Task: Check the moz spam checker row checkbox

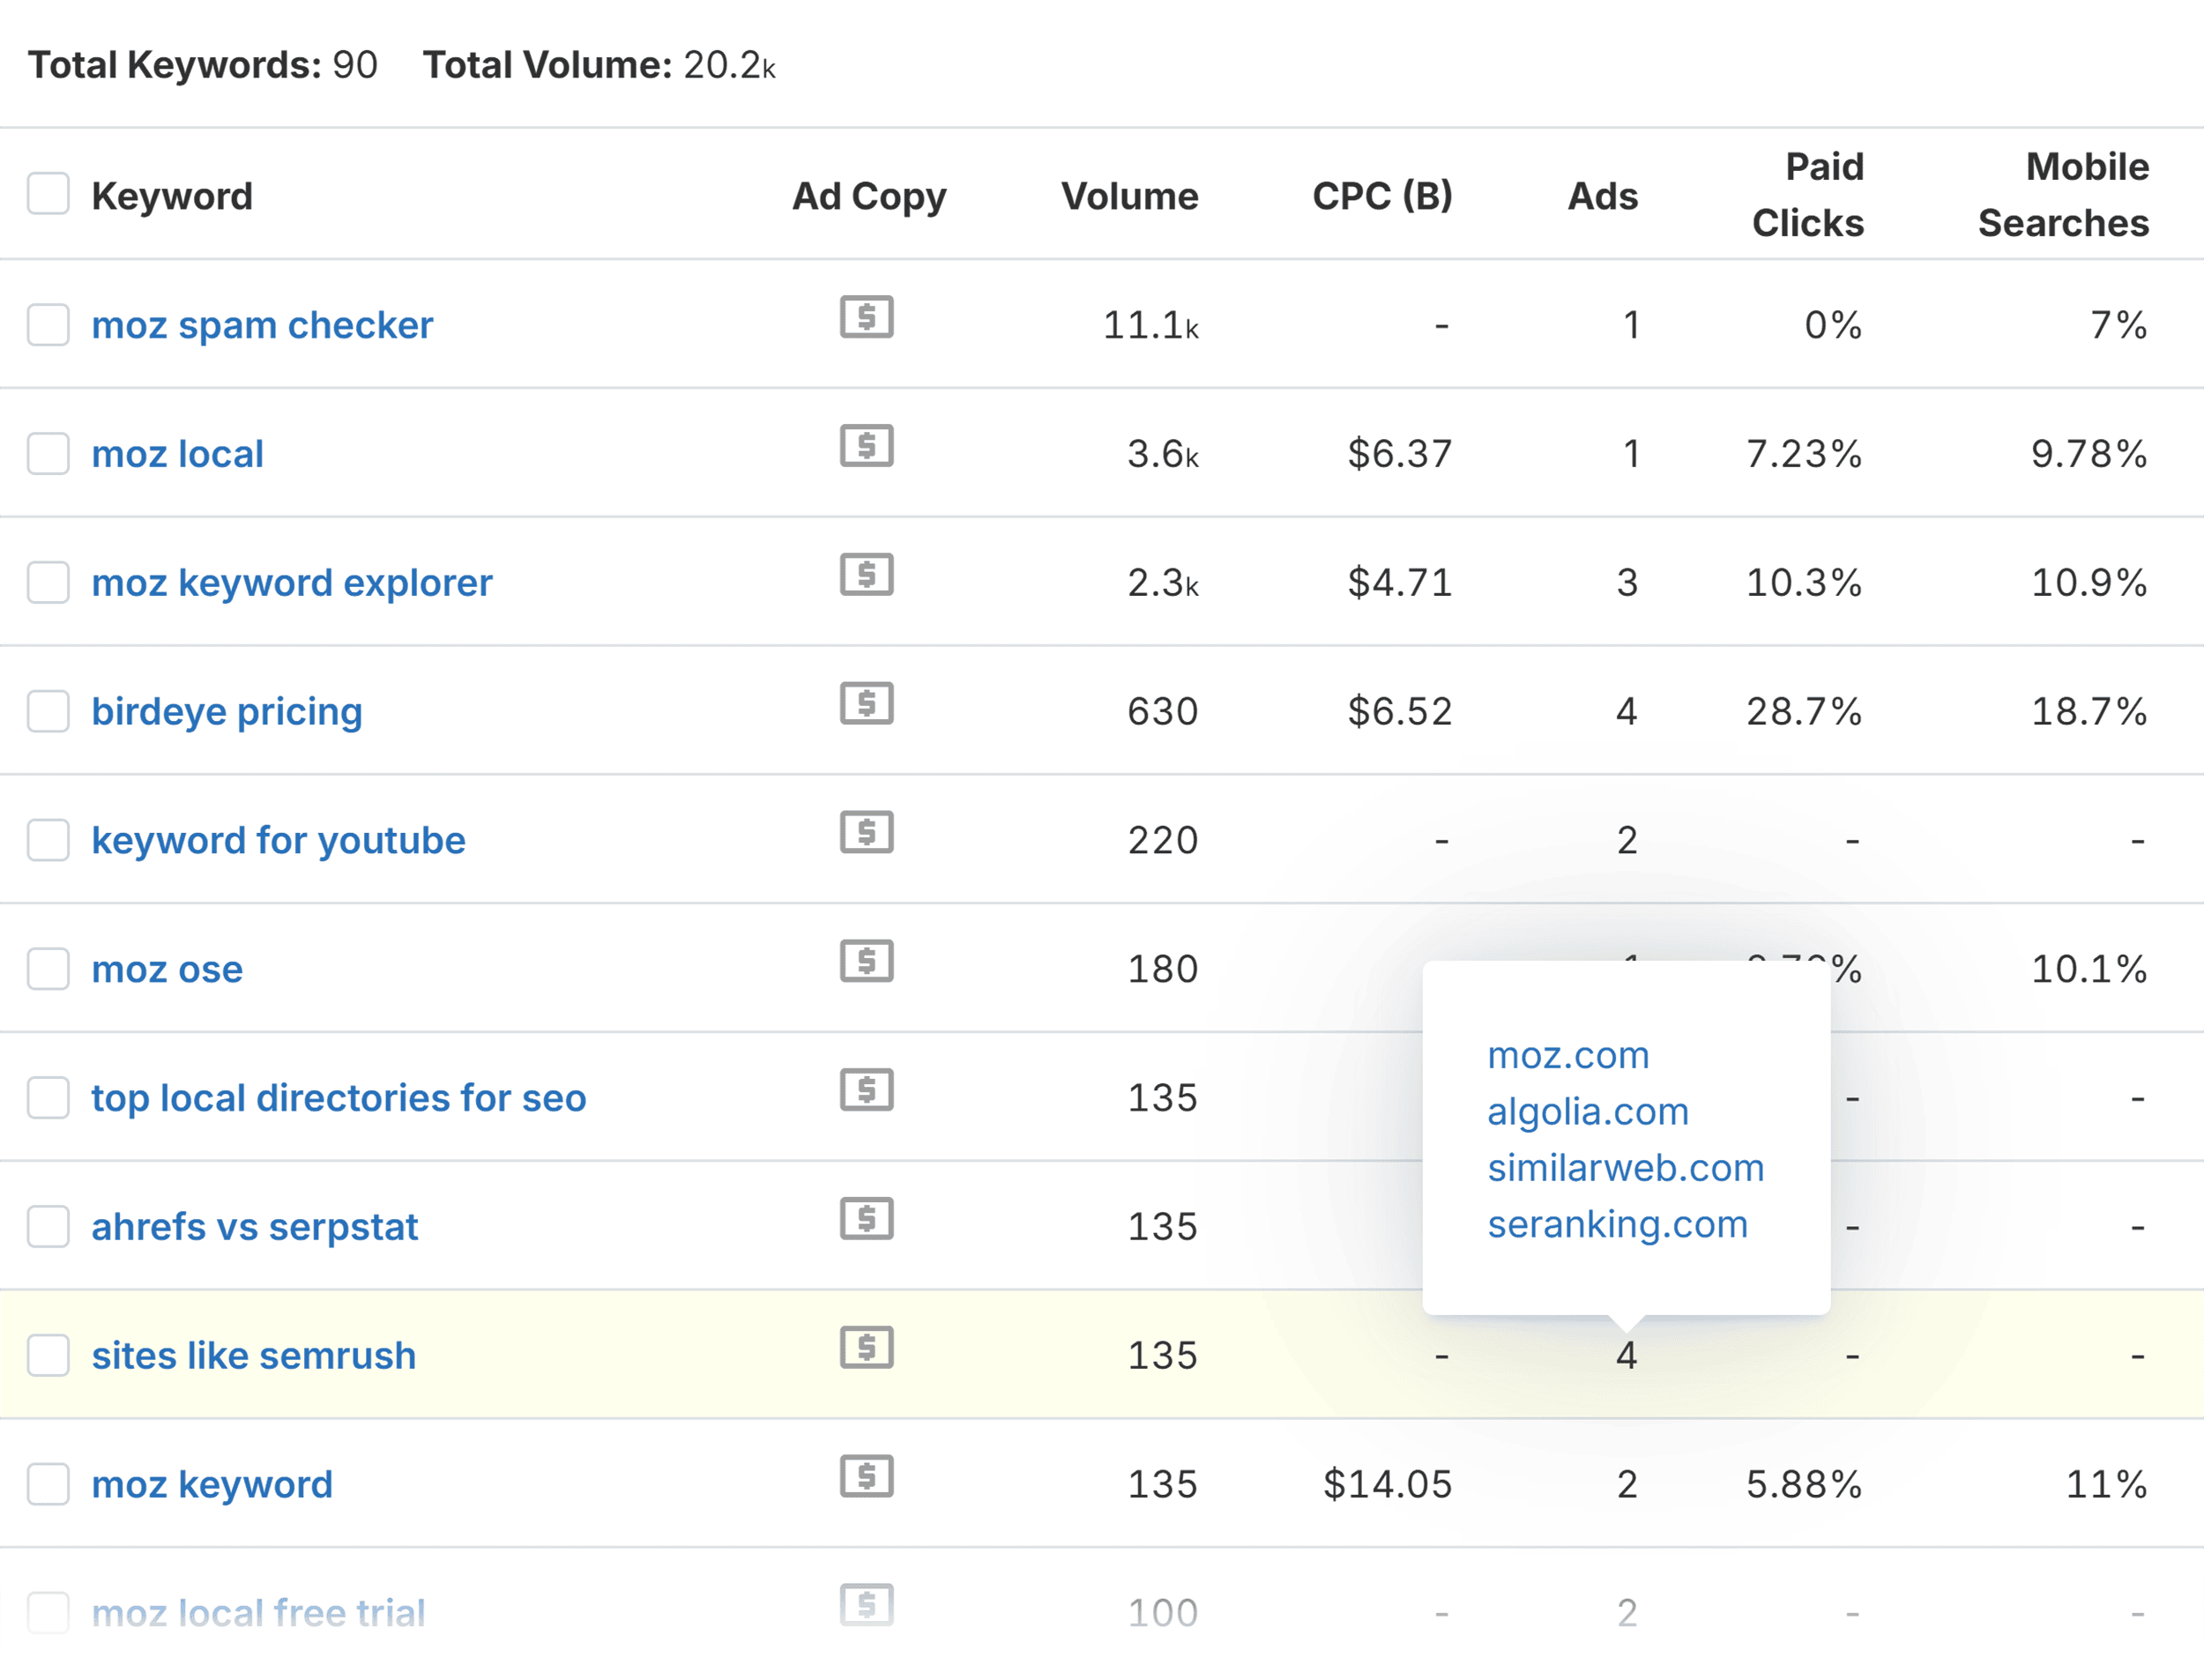Action: pyautogui.click(x=48, y=325)
